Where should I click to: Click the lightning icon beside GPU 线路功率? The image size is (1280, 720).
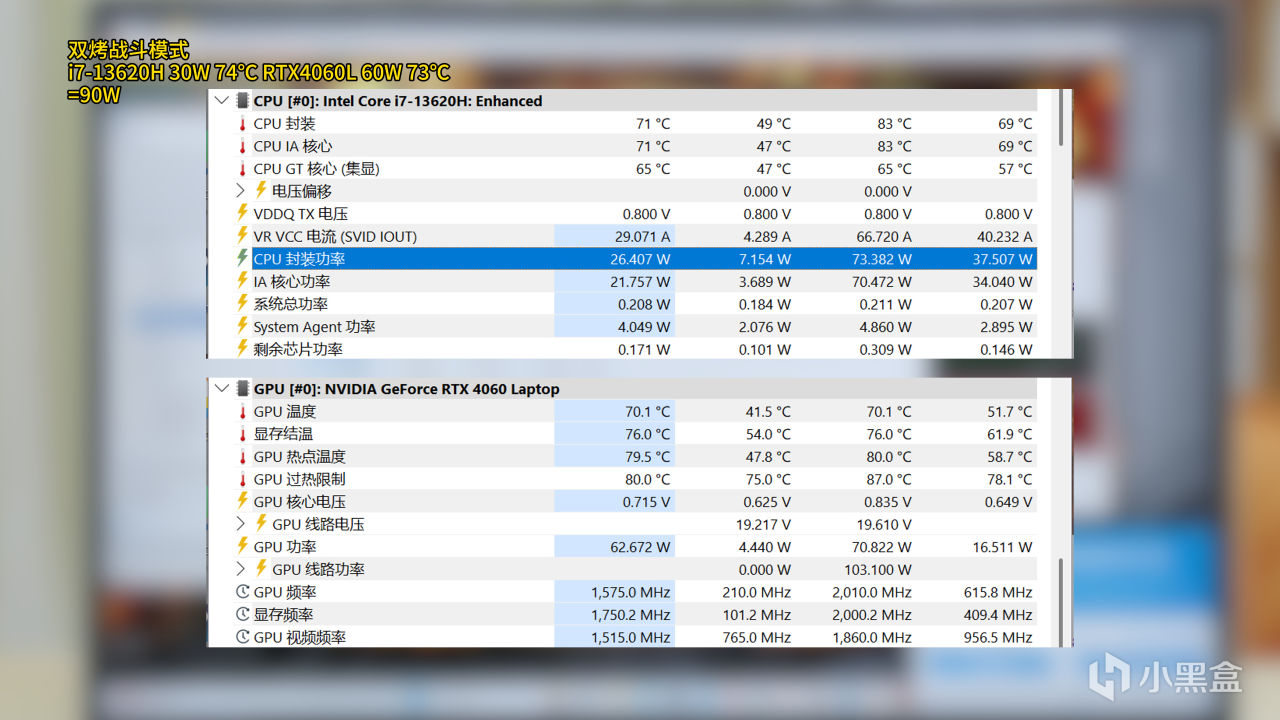261,568
